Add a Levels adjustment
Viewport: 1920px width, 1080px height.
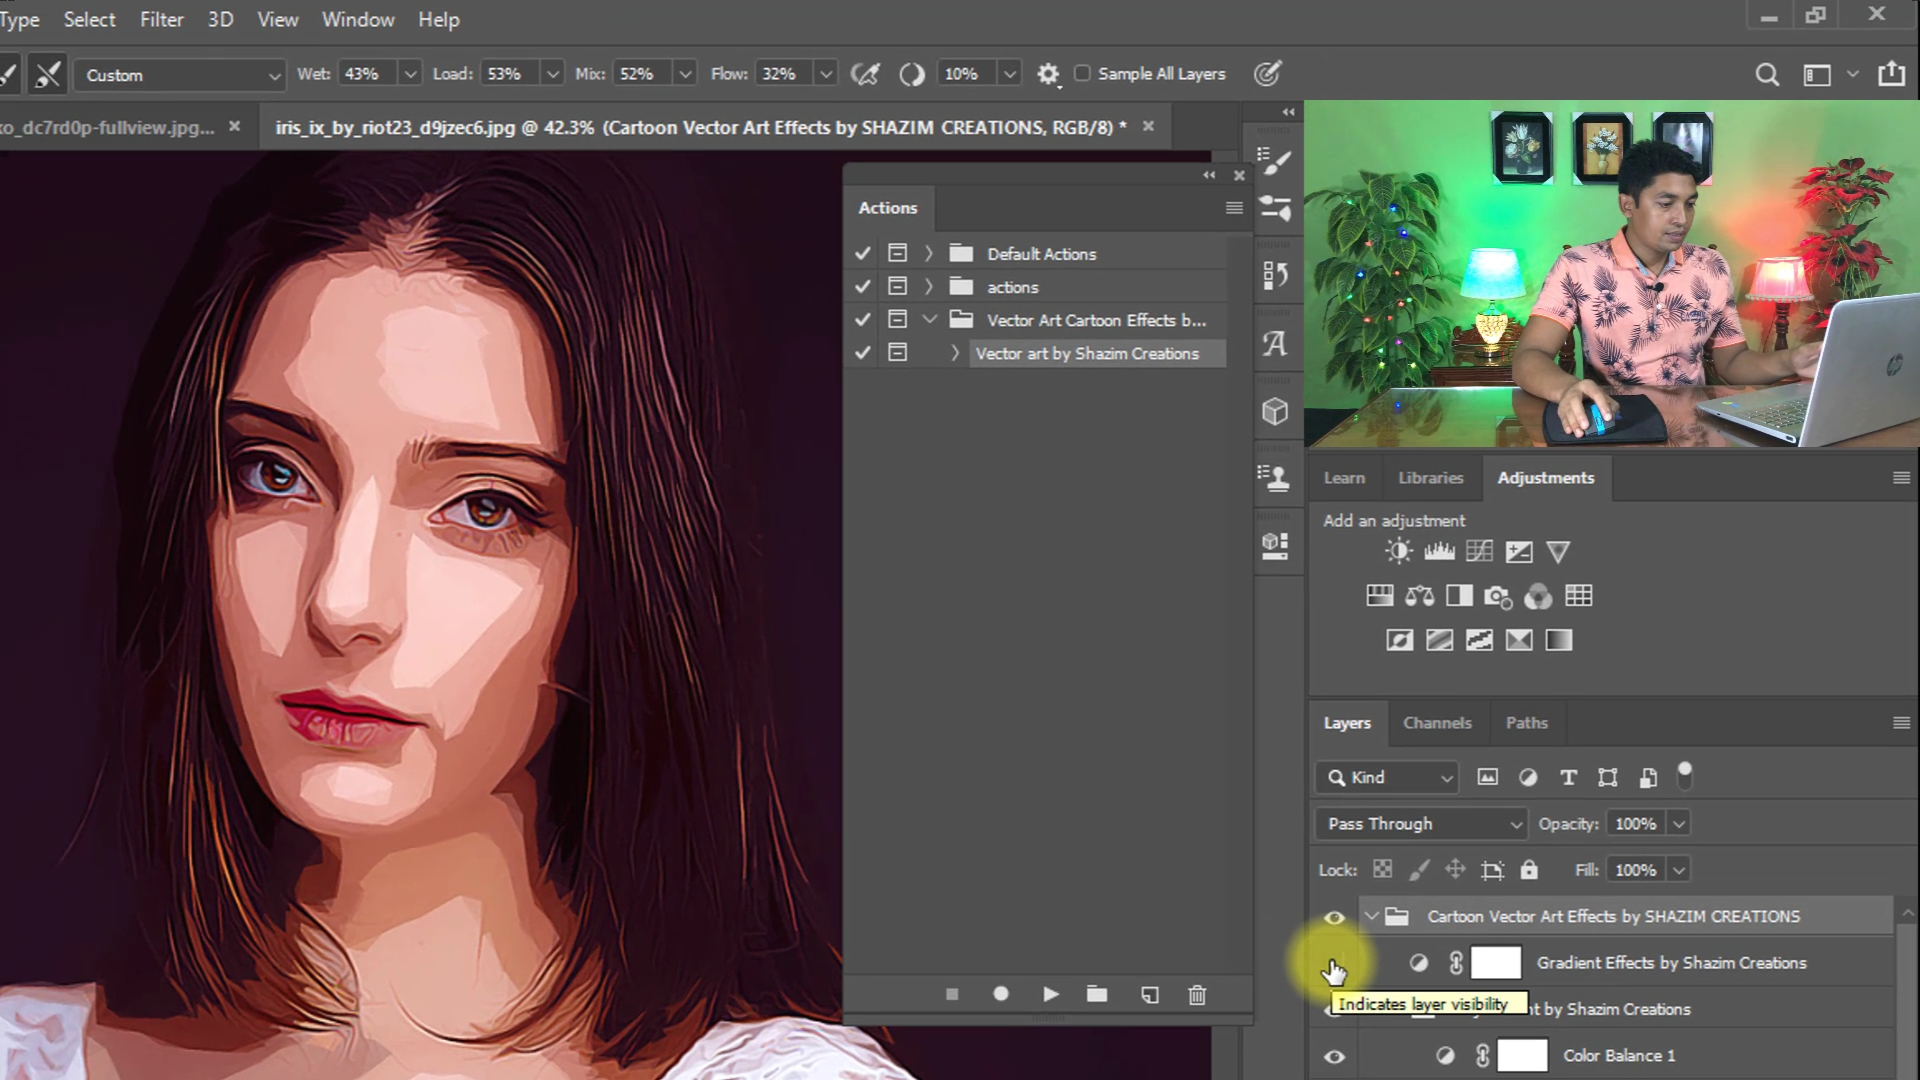click(1439, 551)
